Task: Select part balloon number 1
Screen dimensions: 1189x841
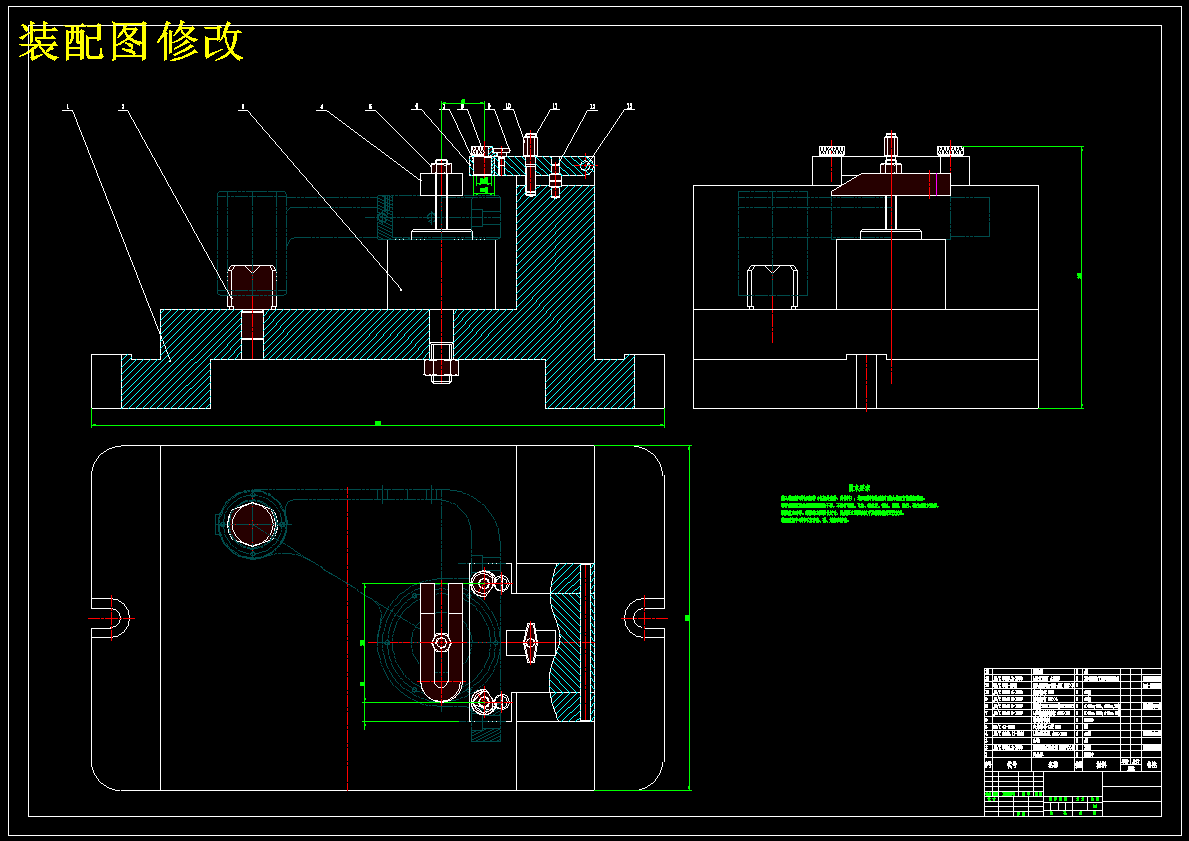Action: click(68, 108)
